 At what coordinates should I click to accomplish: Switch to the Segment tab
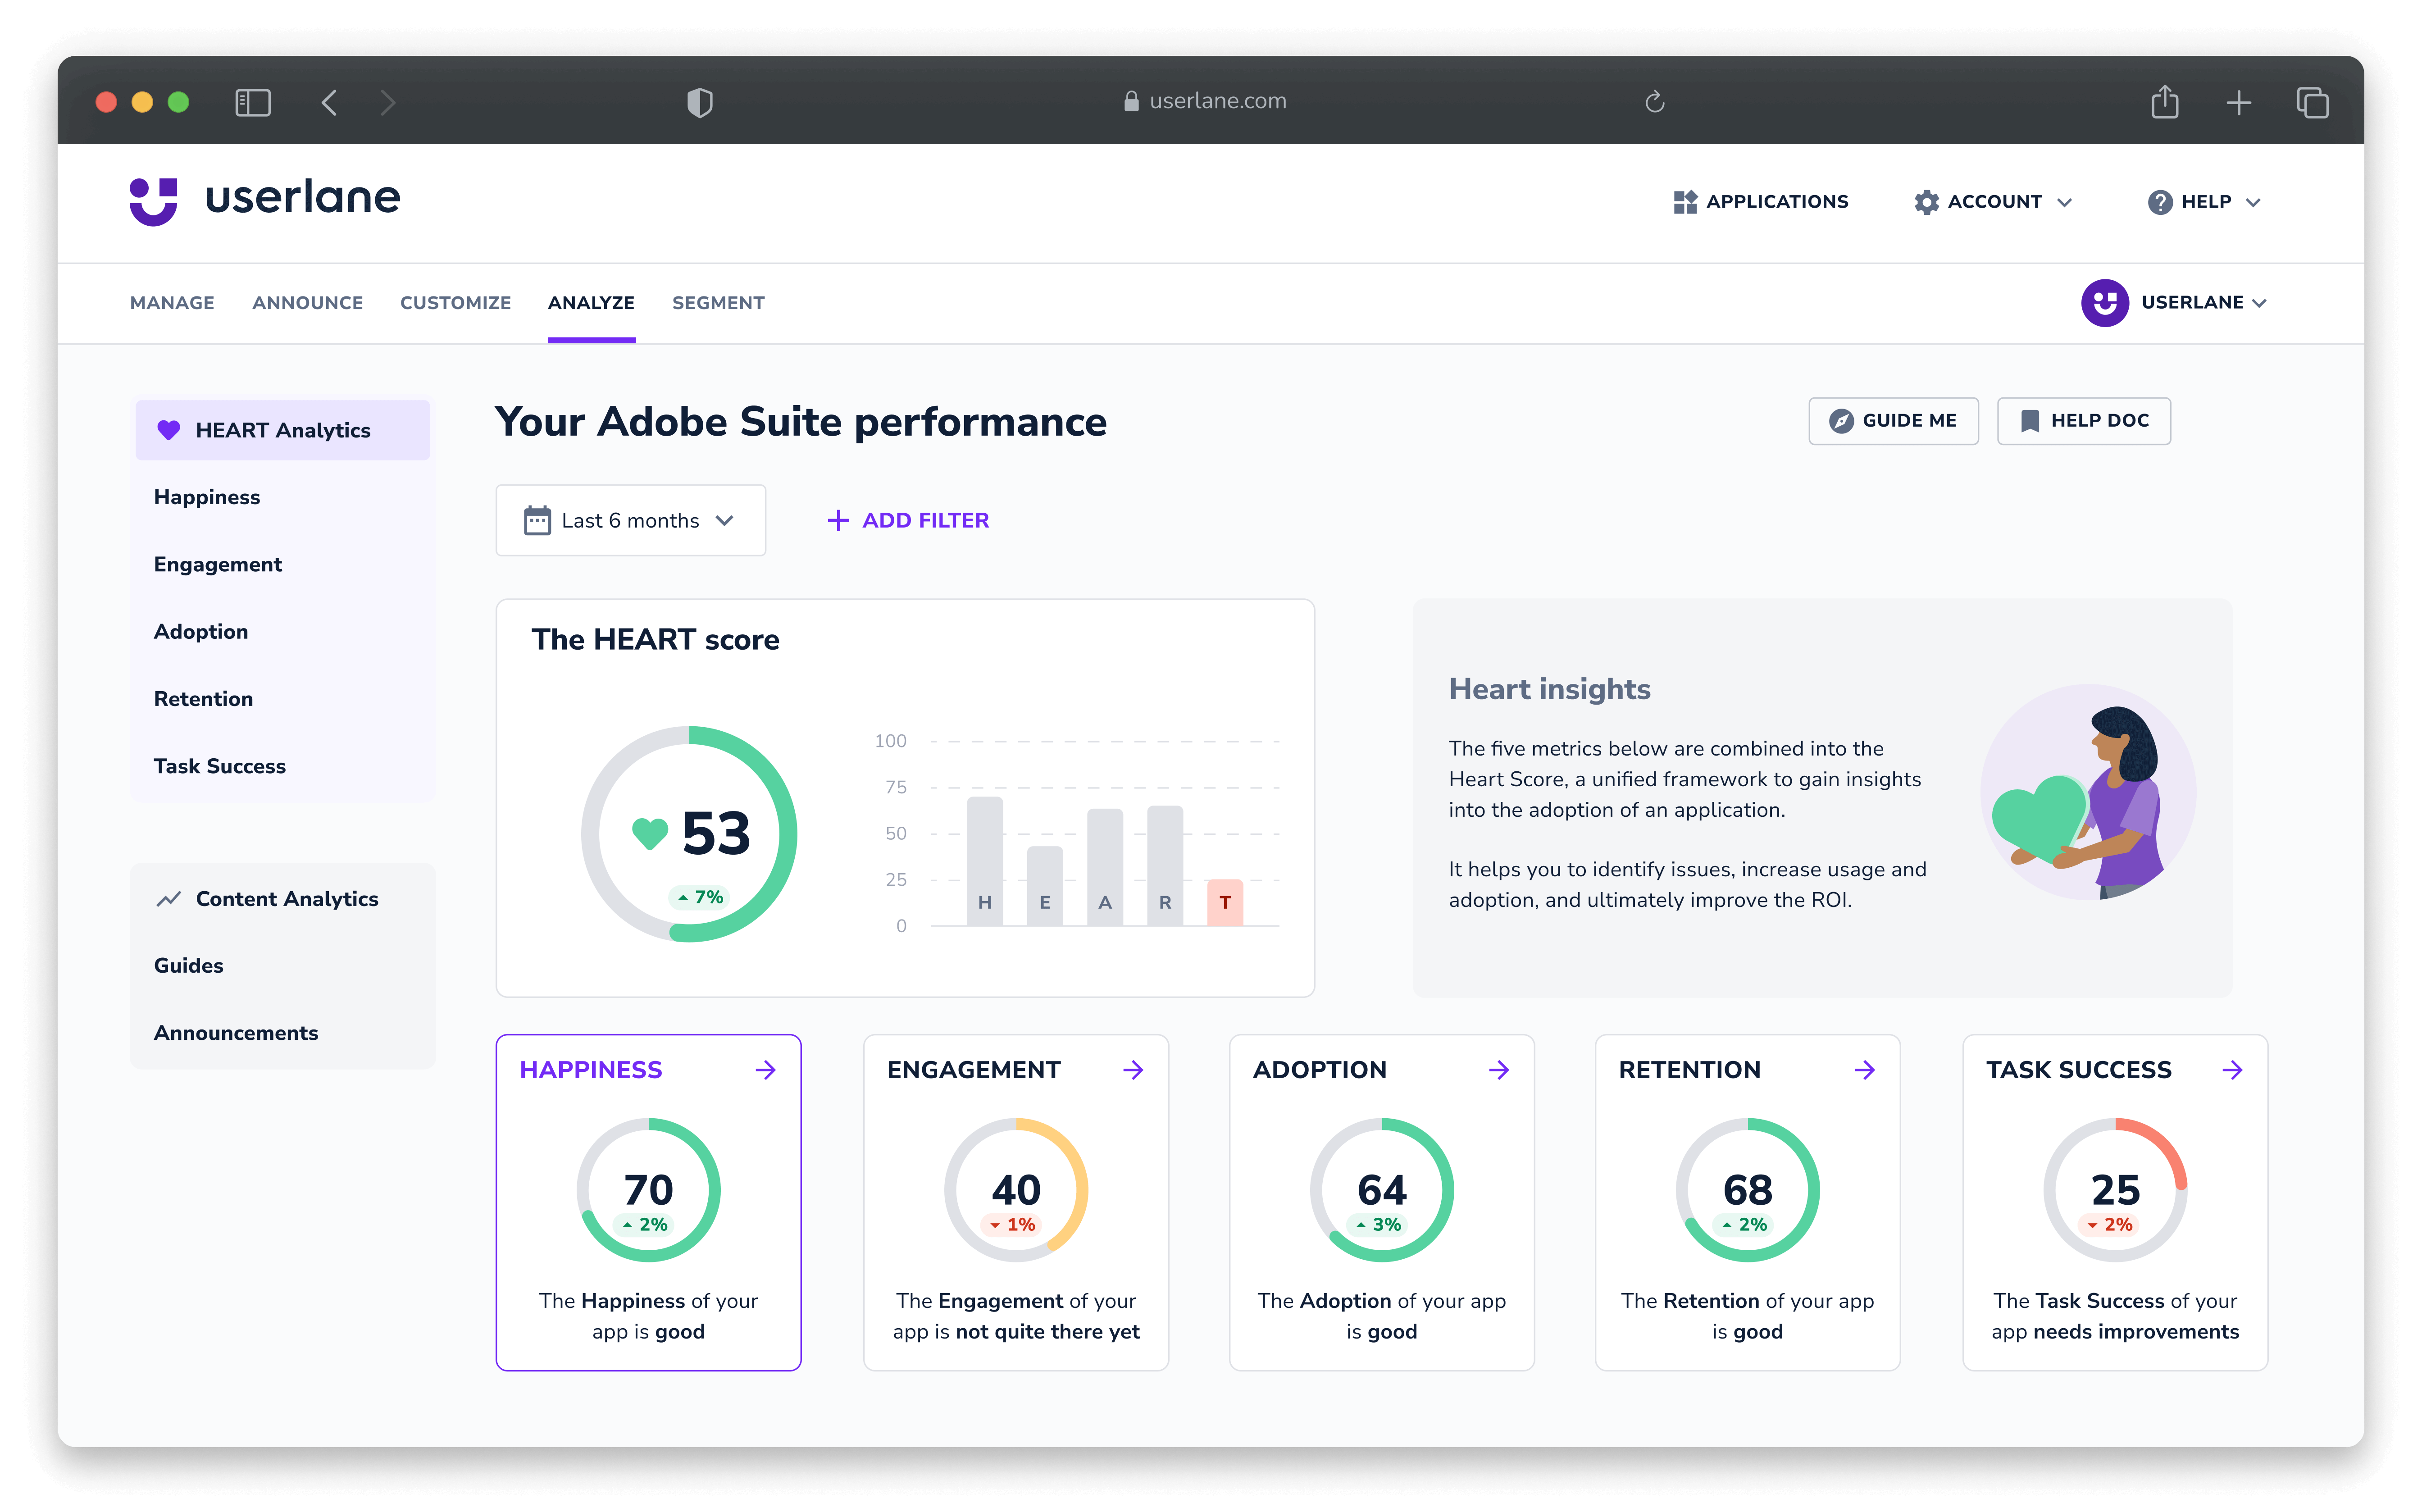(x=718, y=303)
